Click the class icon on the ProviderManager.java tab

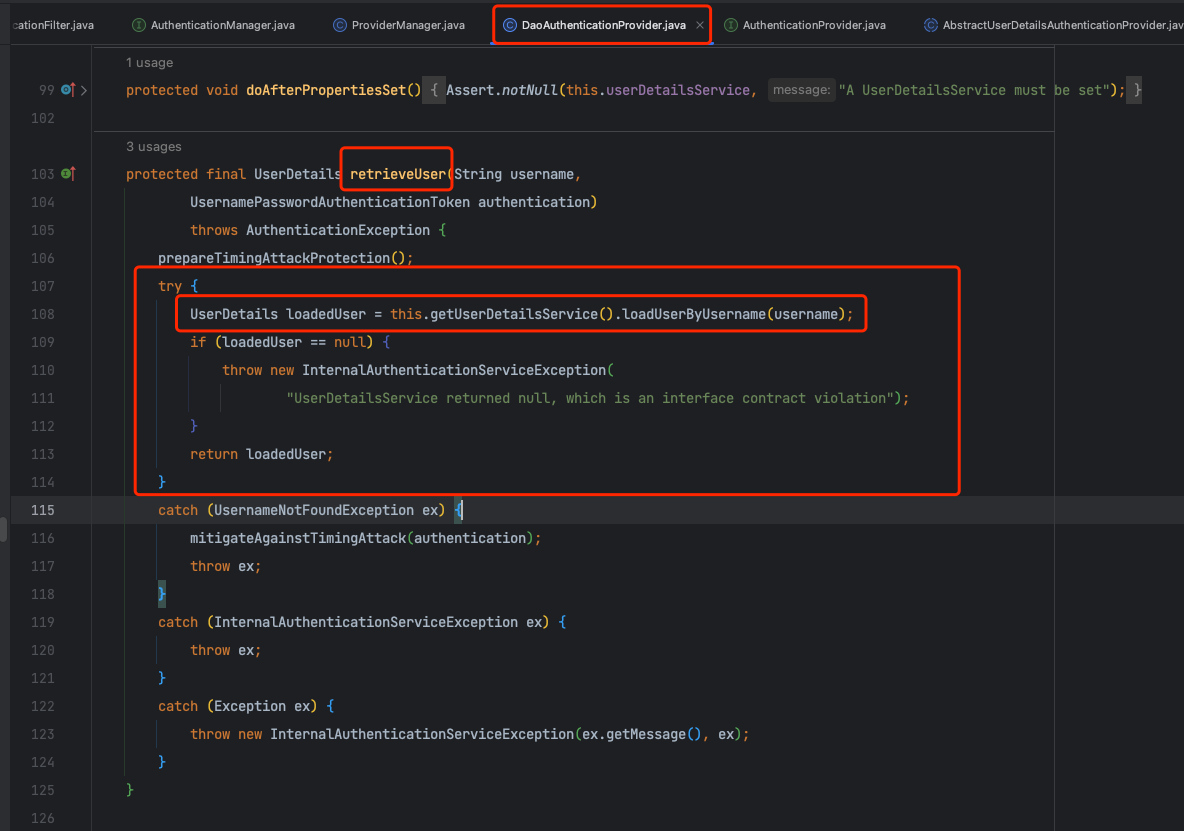point(340,25)
